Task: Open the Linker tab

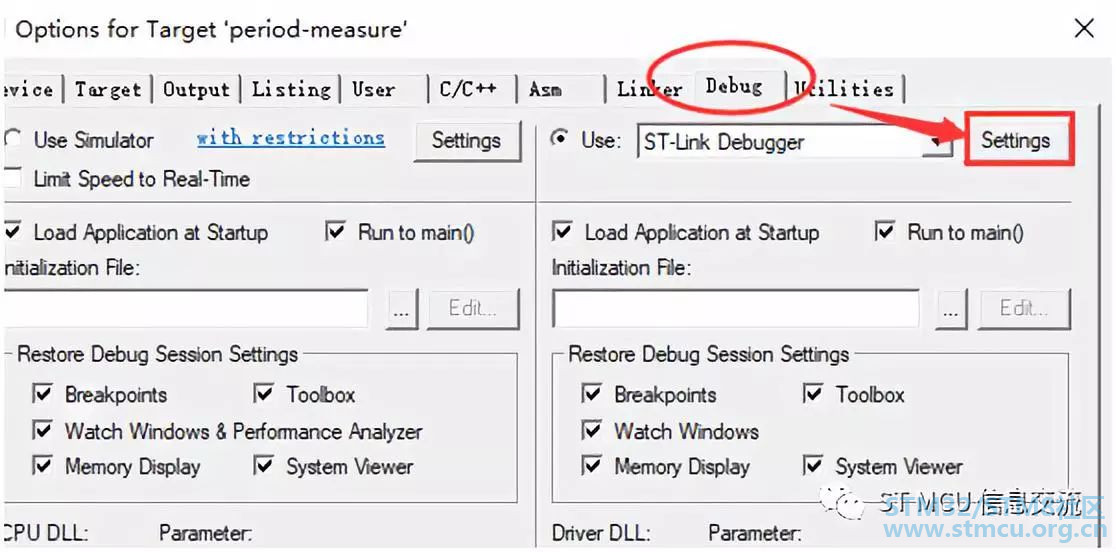Action: pos(648,90)
